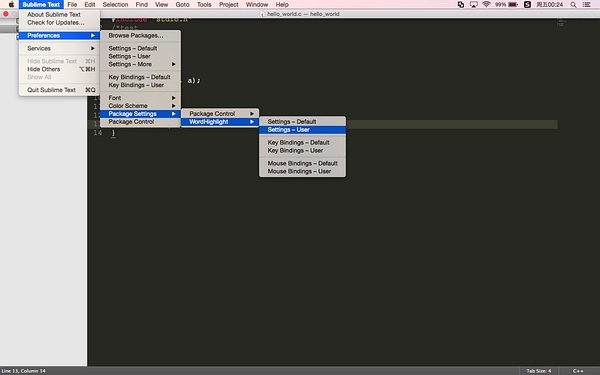The height and width of the screenshot is (375, 600).
Task: Choose Quit Sublime Text
Action: coord(59,90)
